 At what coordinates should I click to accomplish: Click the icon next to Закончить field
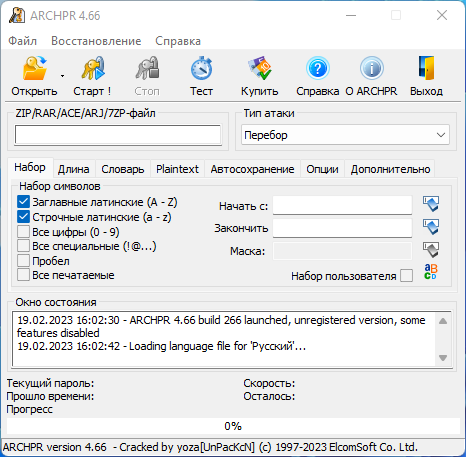[431, 227]
